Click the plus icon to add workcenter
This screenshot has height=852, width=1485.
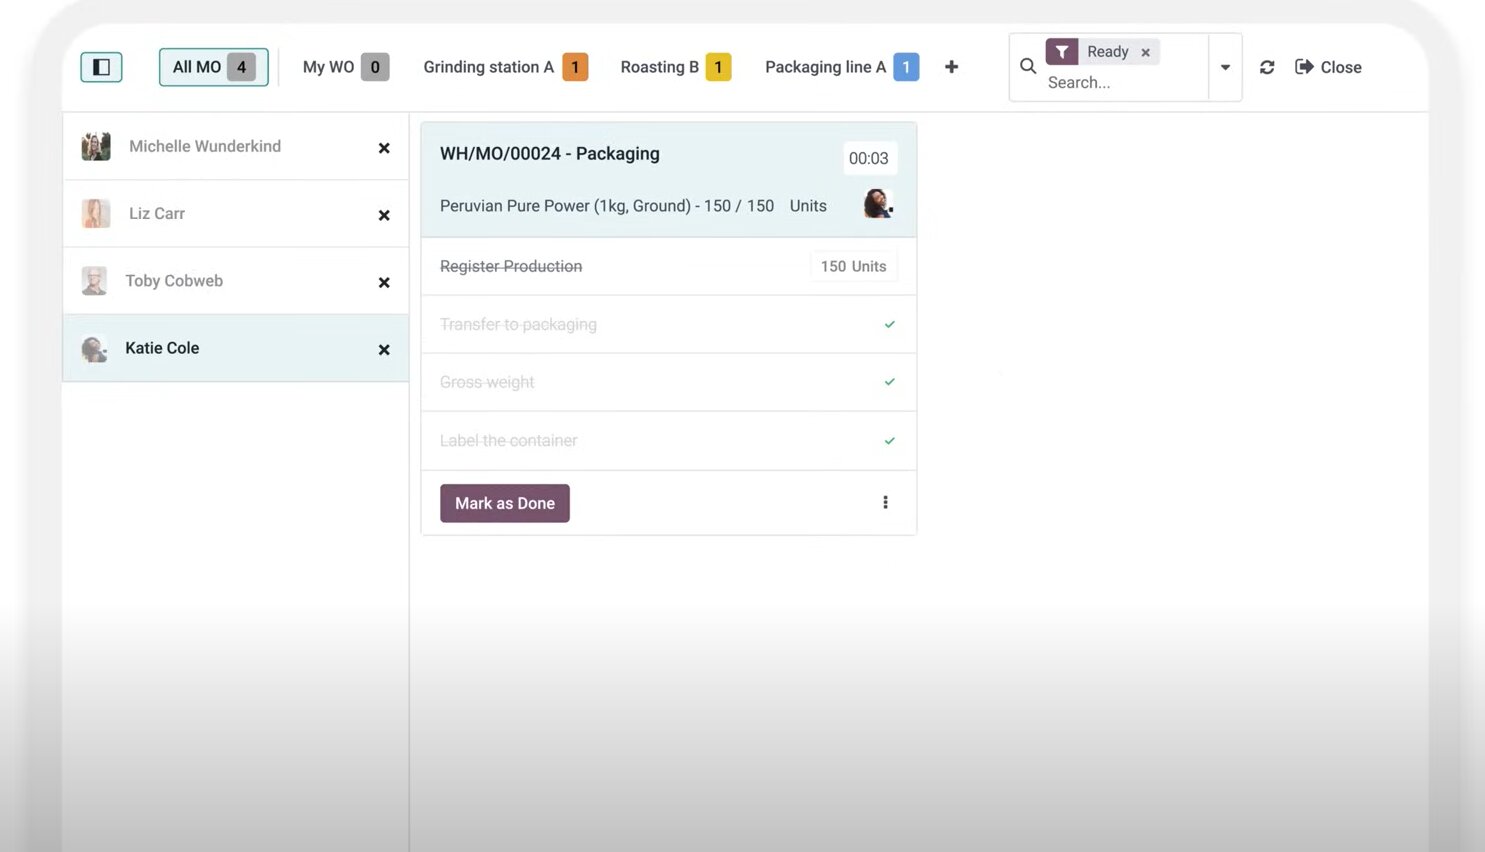(x=951, y=67)
